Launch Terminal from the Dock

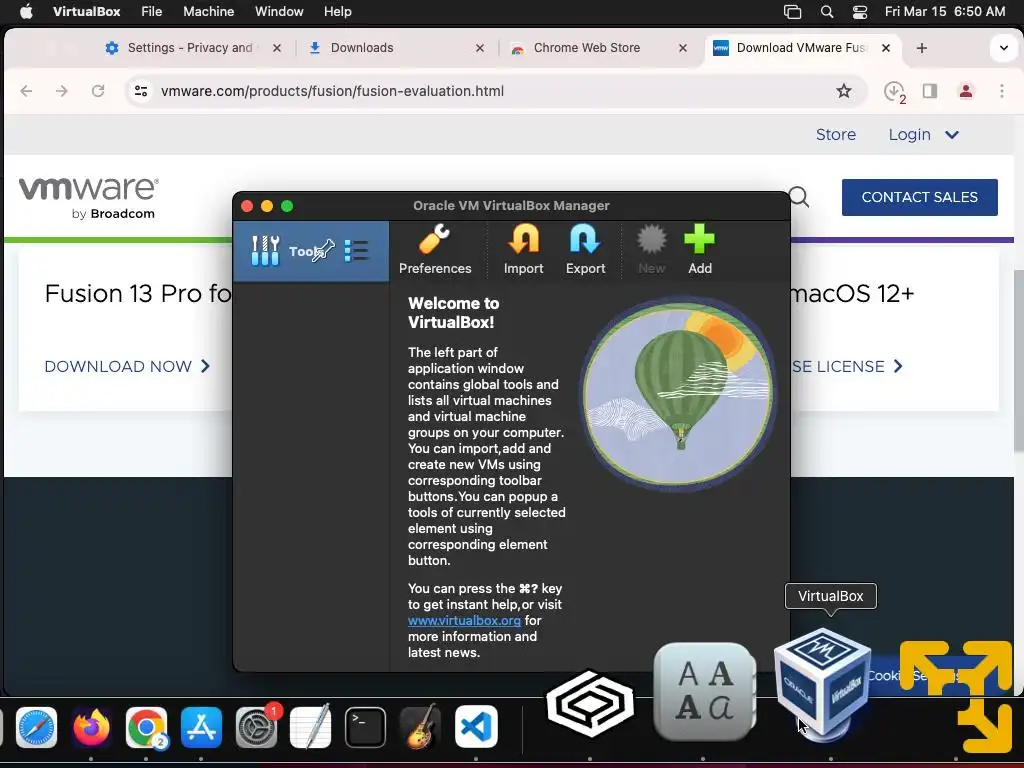coord(365,727)
